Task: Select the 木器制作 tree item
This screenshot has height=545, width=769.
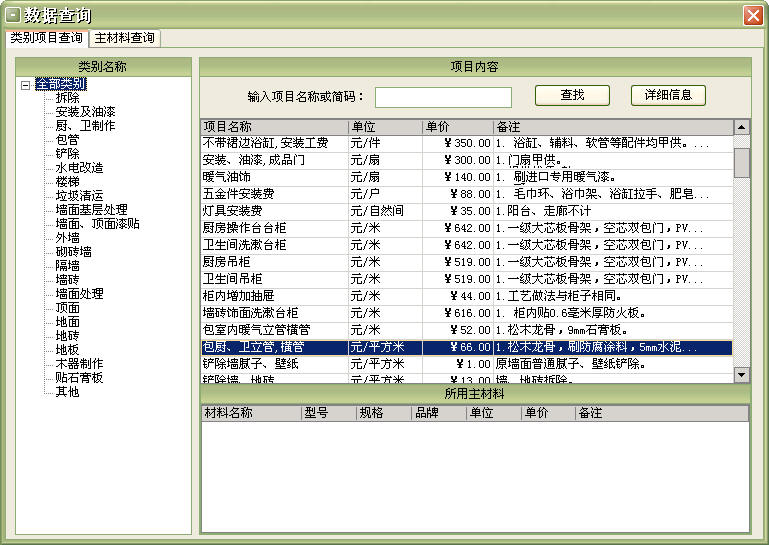Action: pyautogui.click(x=79, y=364)
